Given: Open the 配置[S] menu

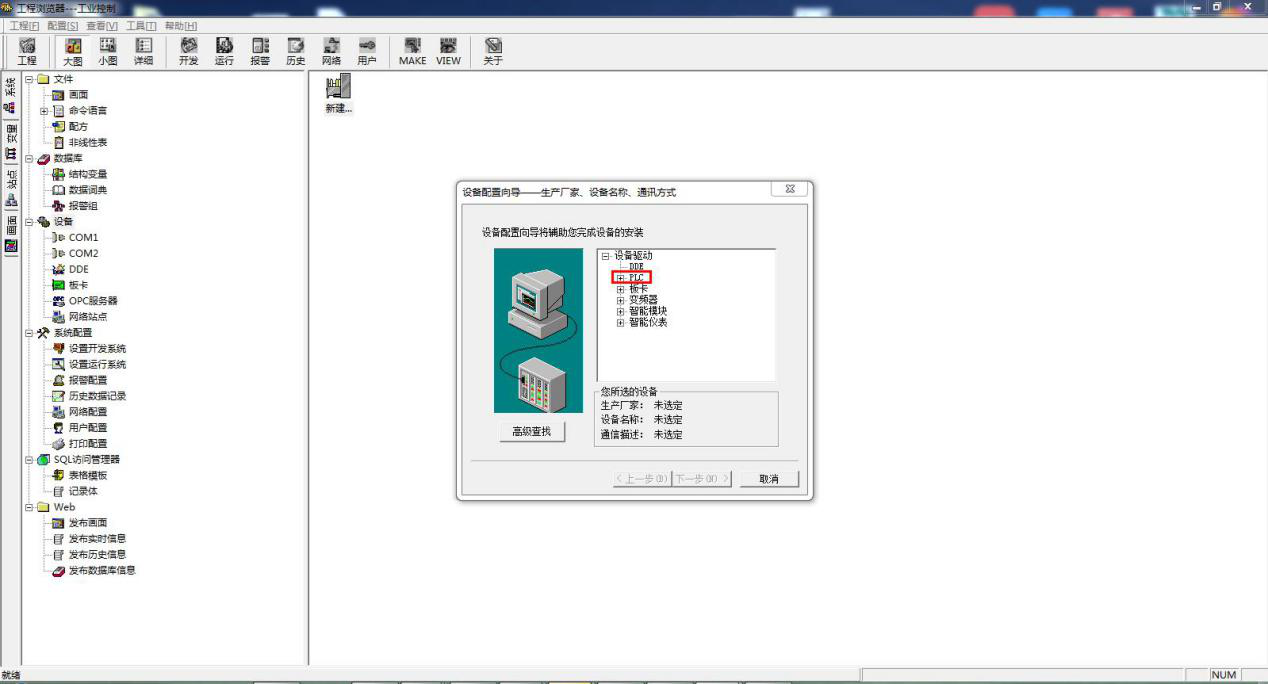Looking at the screenshot, I should click(x=63, y=25).
